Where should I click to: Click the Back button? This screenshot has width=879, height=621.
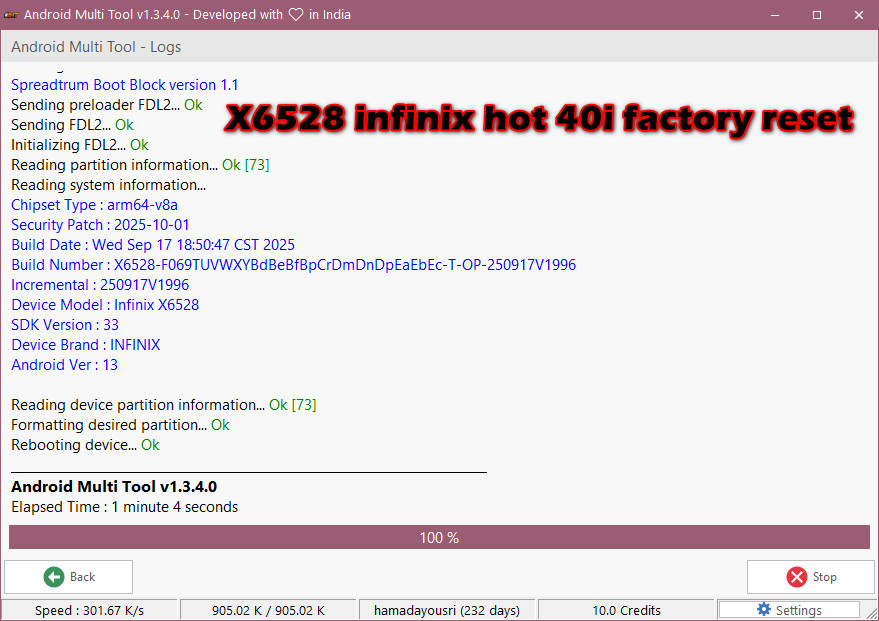click(68, 577)
